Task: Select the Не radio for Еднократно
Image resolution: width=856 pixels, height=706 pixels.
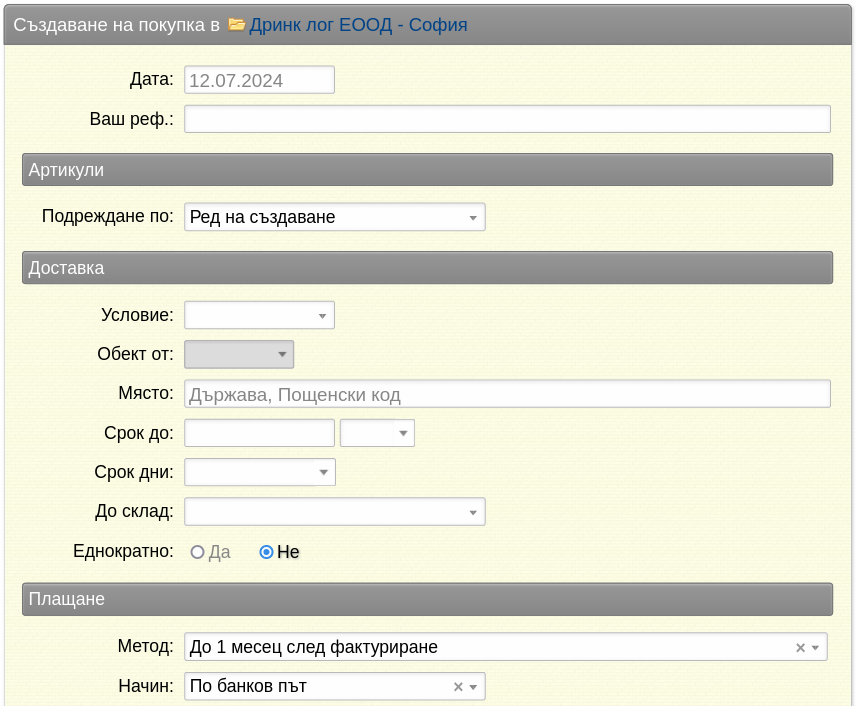Action: [266, 552]
